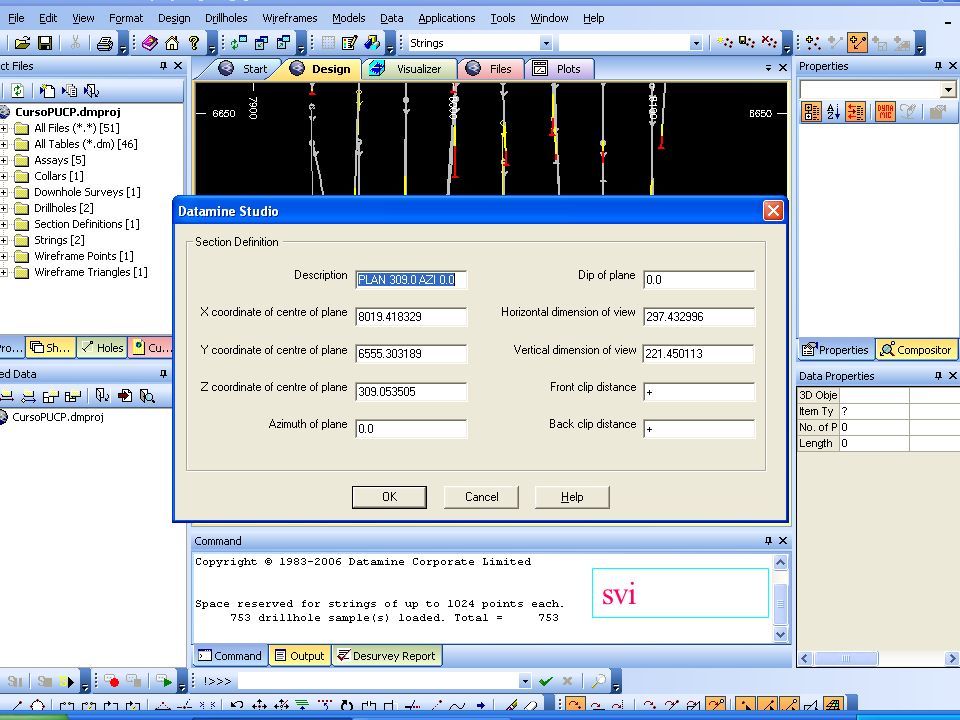The image size is (960, 720).
Task: Click the Print toolbar icon
Action: point(105,43)
